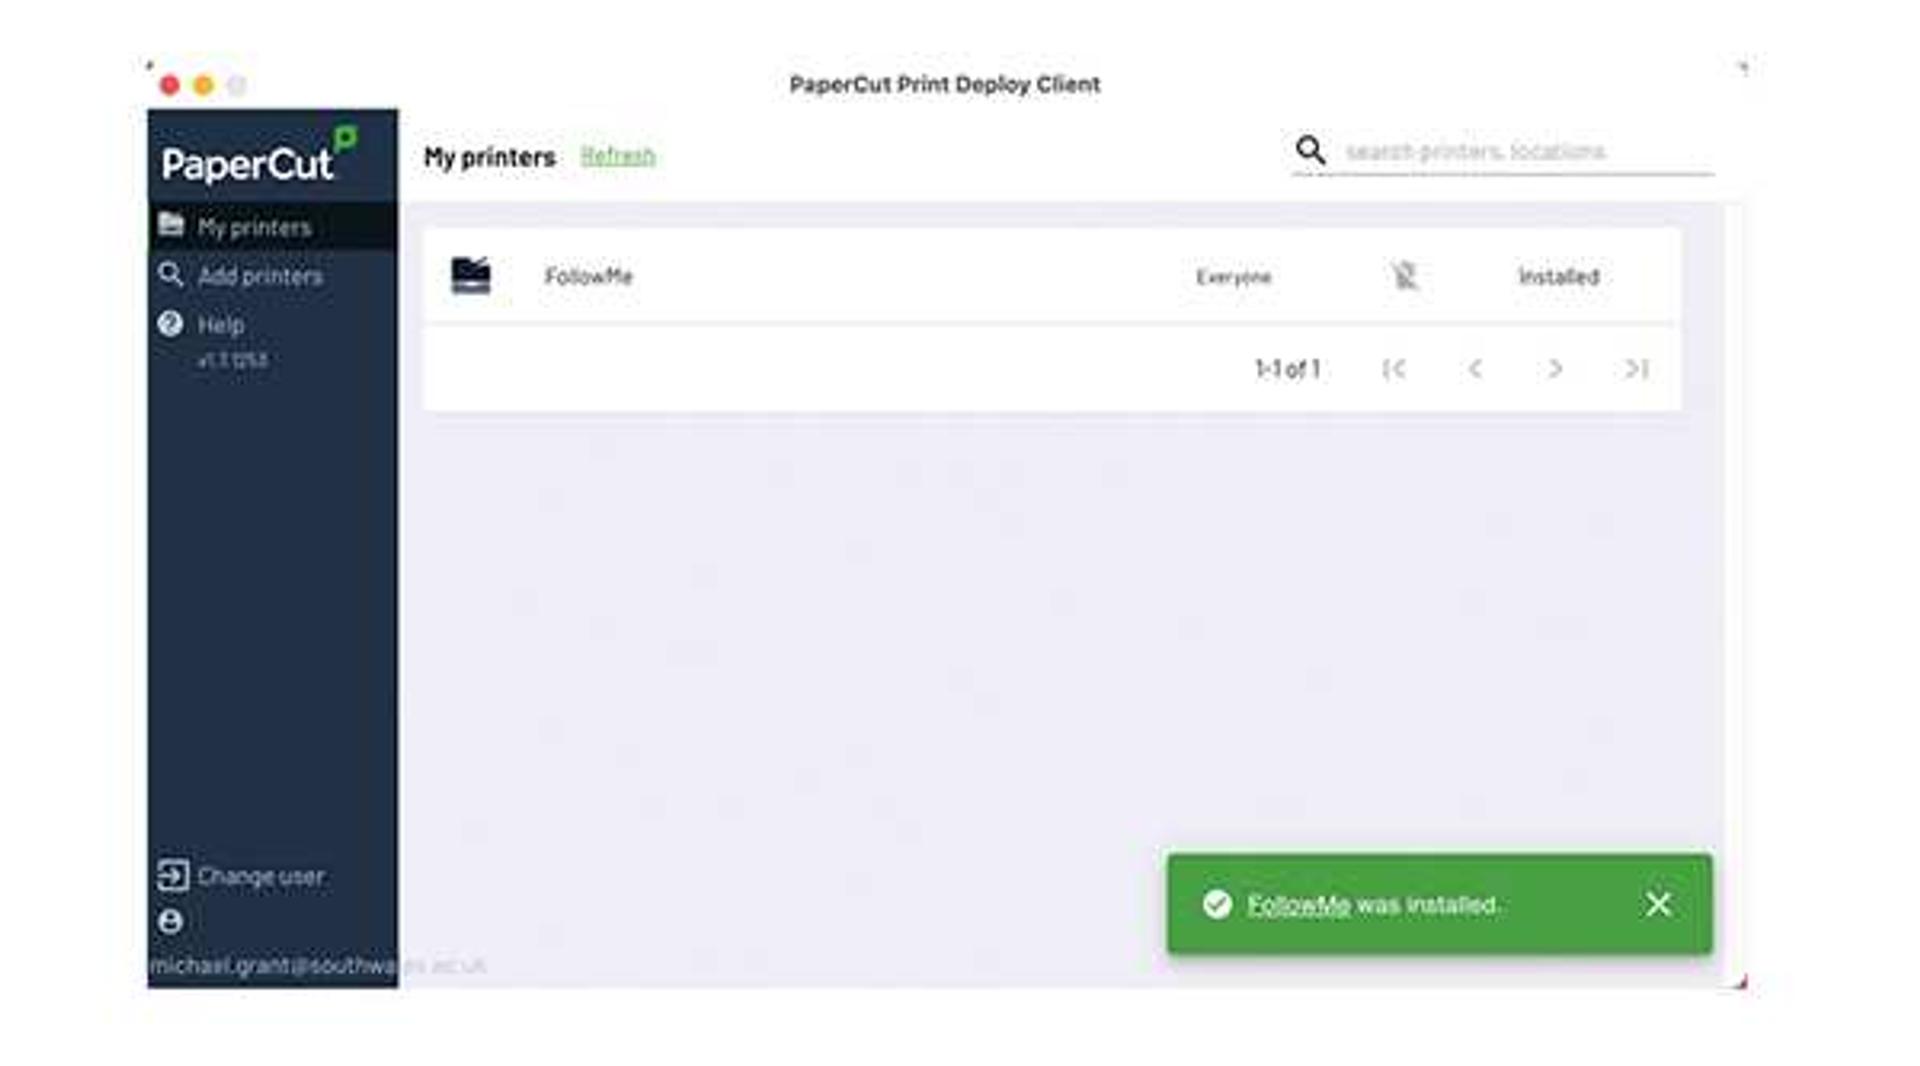
Task: Focus the search printers, locations field
Action: point(1526,151)
